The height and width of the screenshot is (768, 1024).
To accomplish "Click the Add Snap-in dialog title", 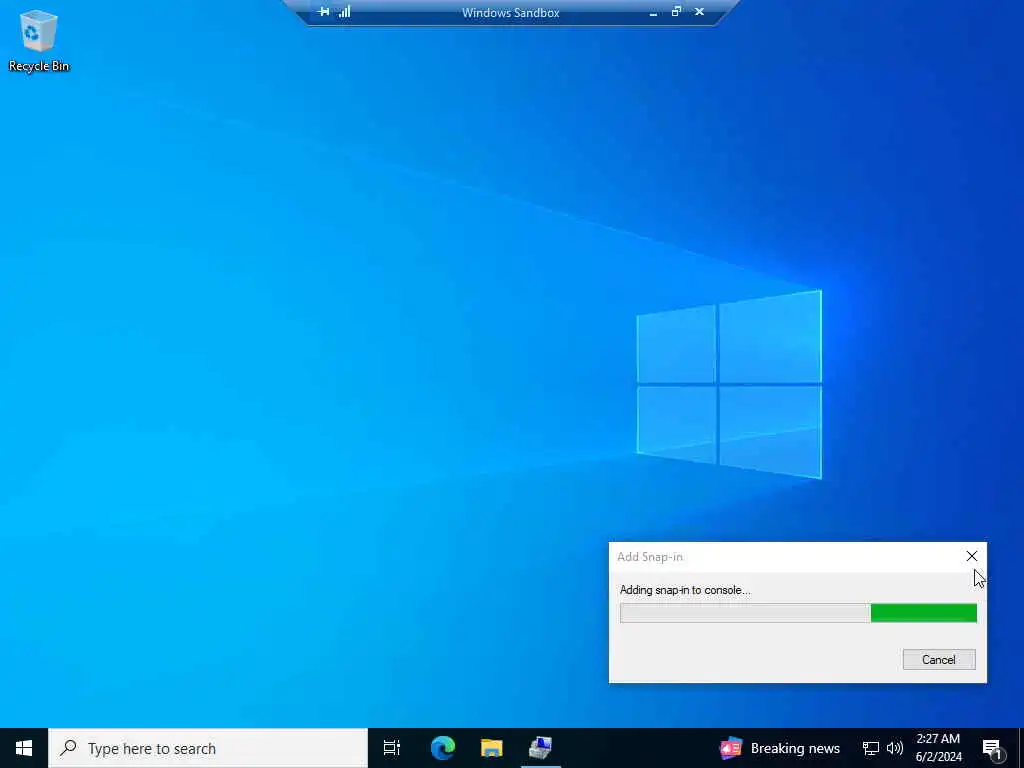I will coord(650,557).
